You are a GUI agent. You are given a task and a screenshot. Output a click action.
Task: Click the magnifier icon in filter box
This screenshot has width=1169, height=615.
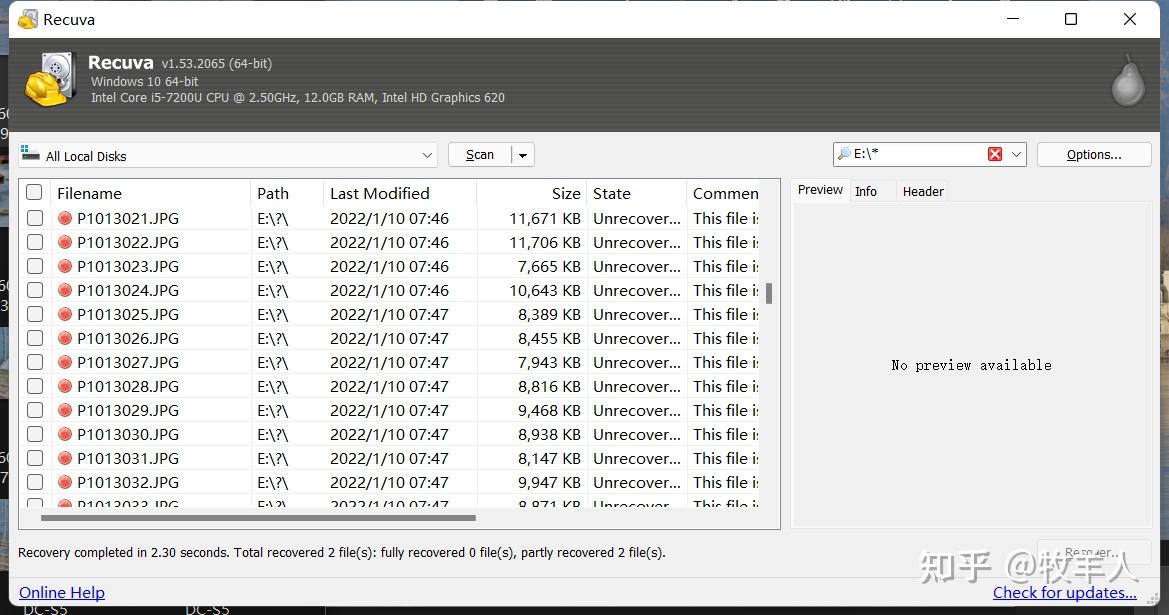[844, 154]
